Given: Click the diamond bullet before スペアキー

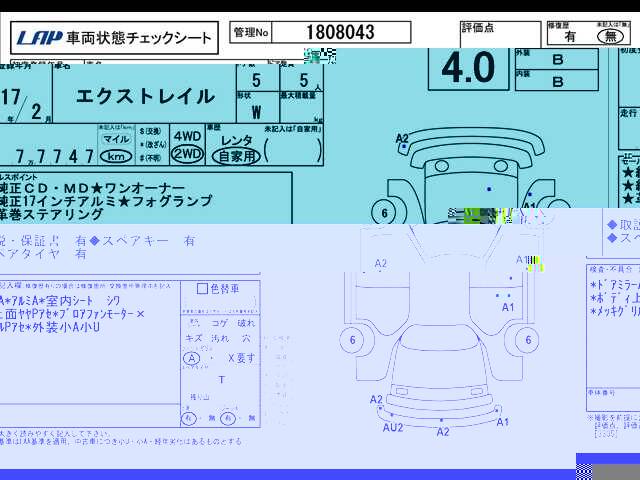Looking at the screenshot, I should 95,241.
